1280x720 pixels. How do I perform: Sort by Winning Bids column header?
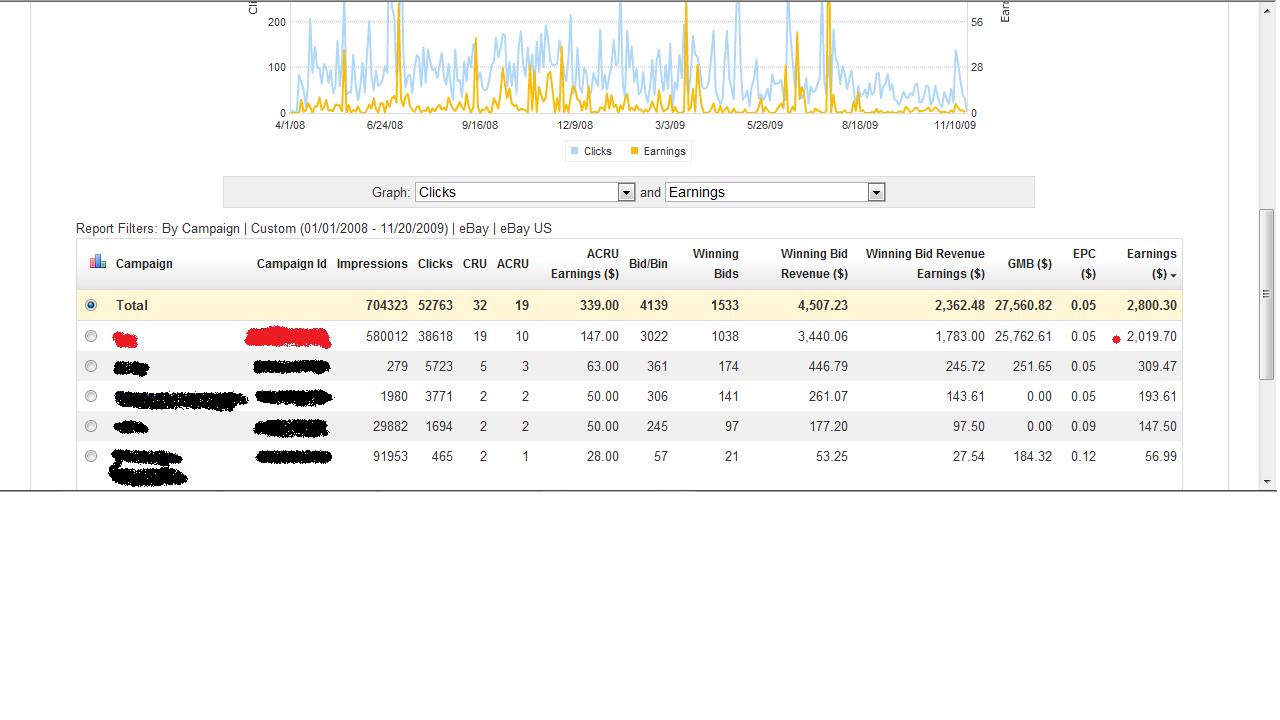click(715, 264)
